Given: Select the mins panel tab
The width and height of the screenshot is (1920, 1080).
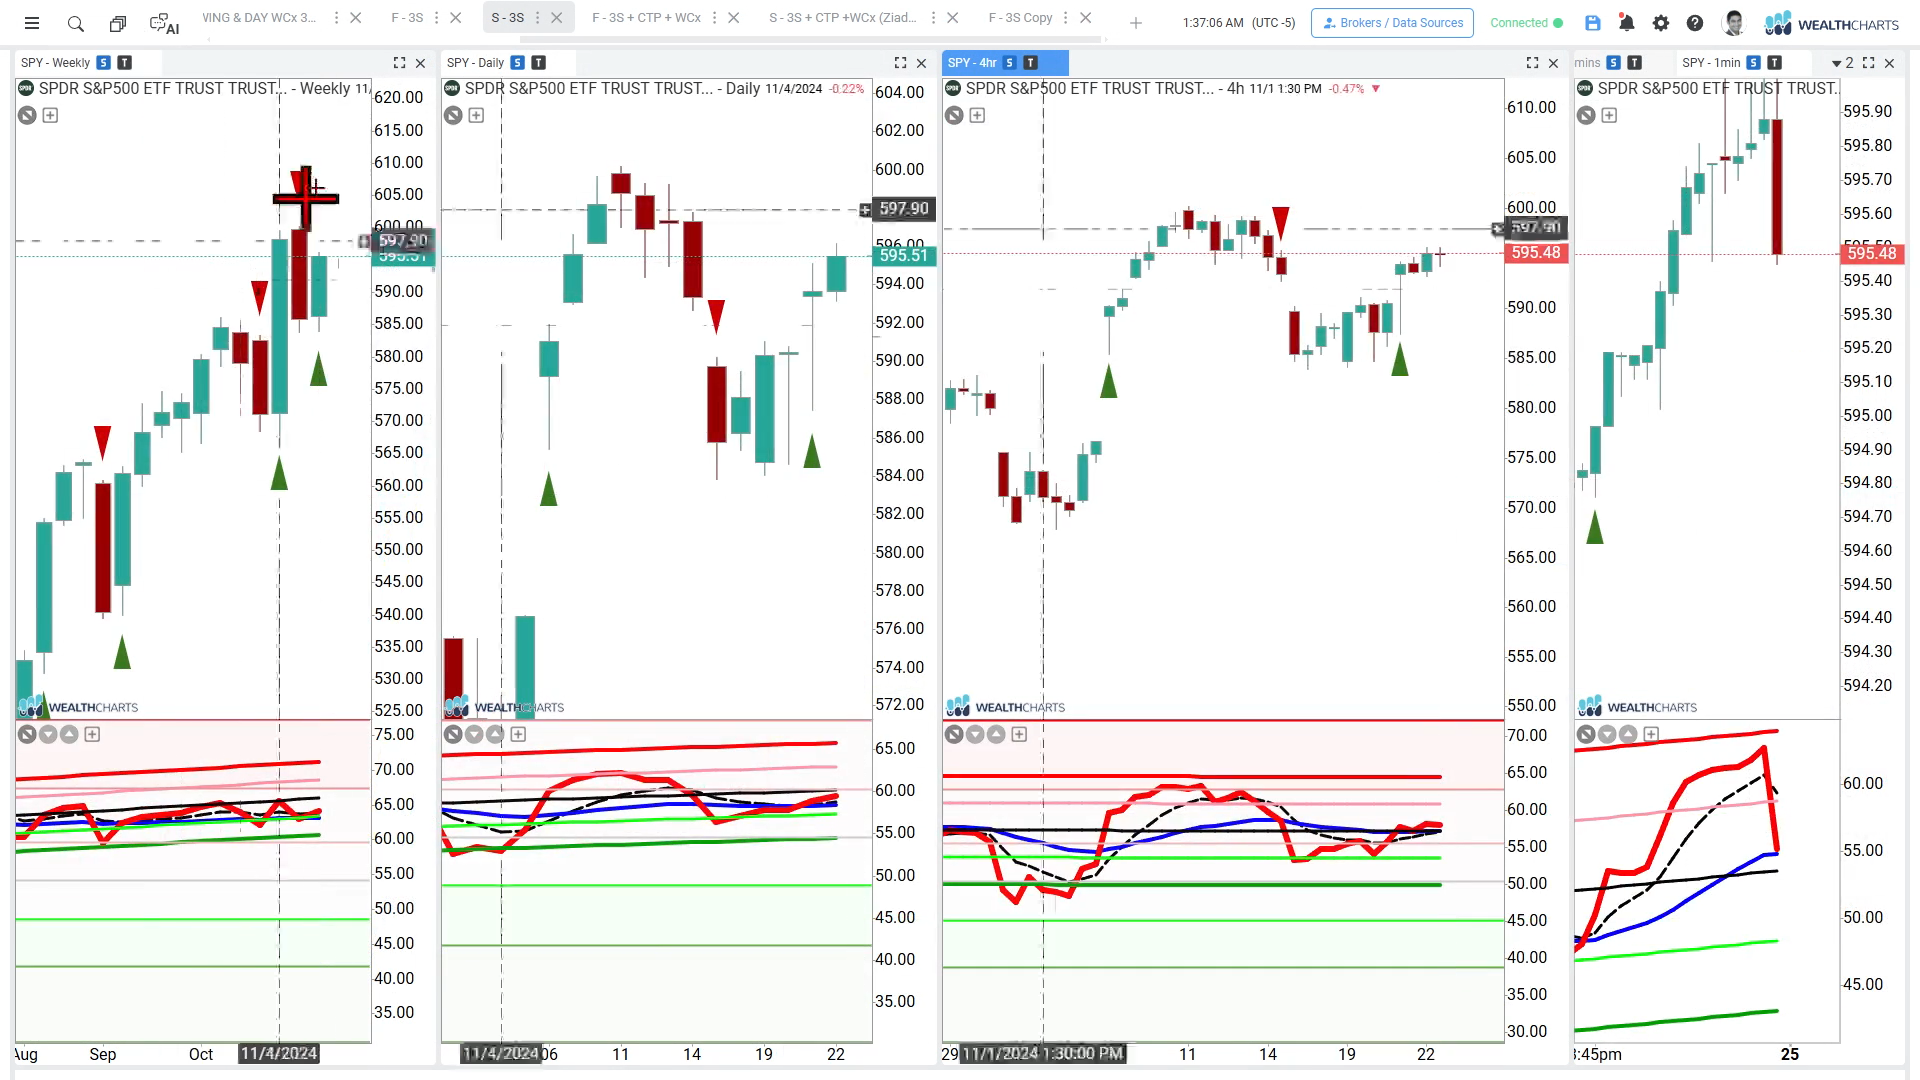Looking at the screenshot, I should [x=1588, y=63].
